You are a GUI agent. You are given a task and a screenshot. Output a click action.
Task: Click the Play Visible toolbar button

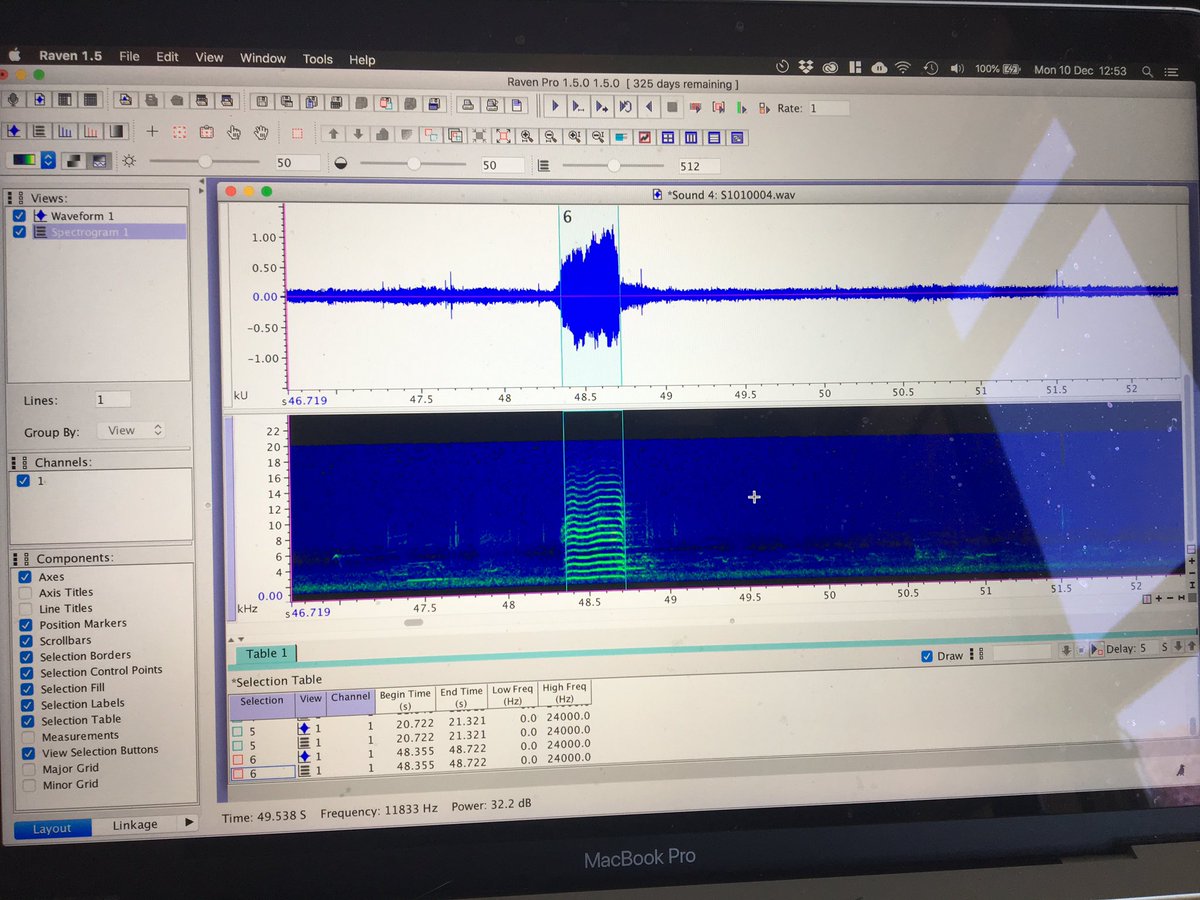coord(578,107)
